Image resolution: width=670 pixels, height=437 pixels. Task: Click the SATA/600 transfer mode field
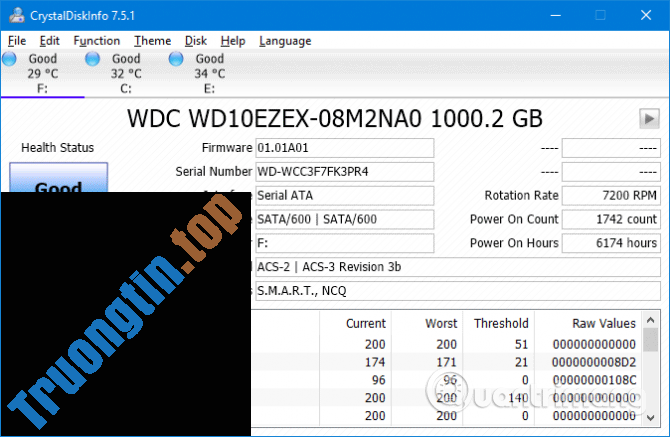click(344, 220)
